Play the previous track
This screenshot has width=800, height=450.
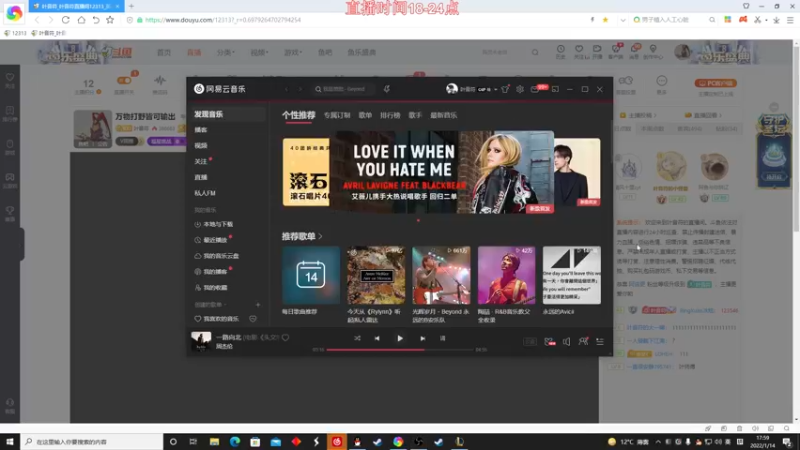click(377, 338)
